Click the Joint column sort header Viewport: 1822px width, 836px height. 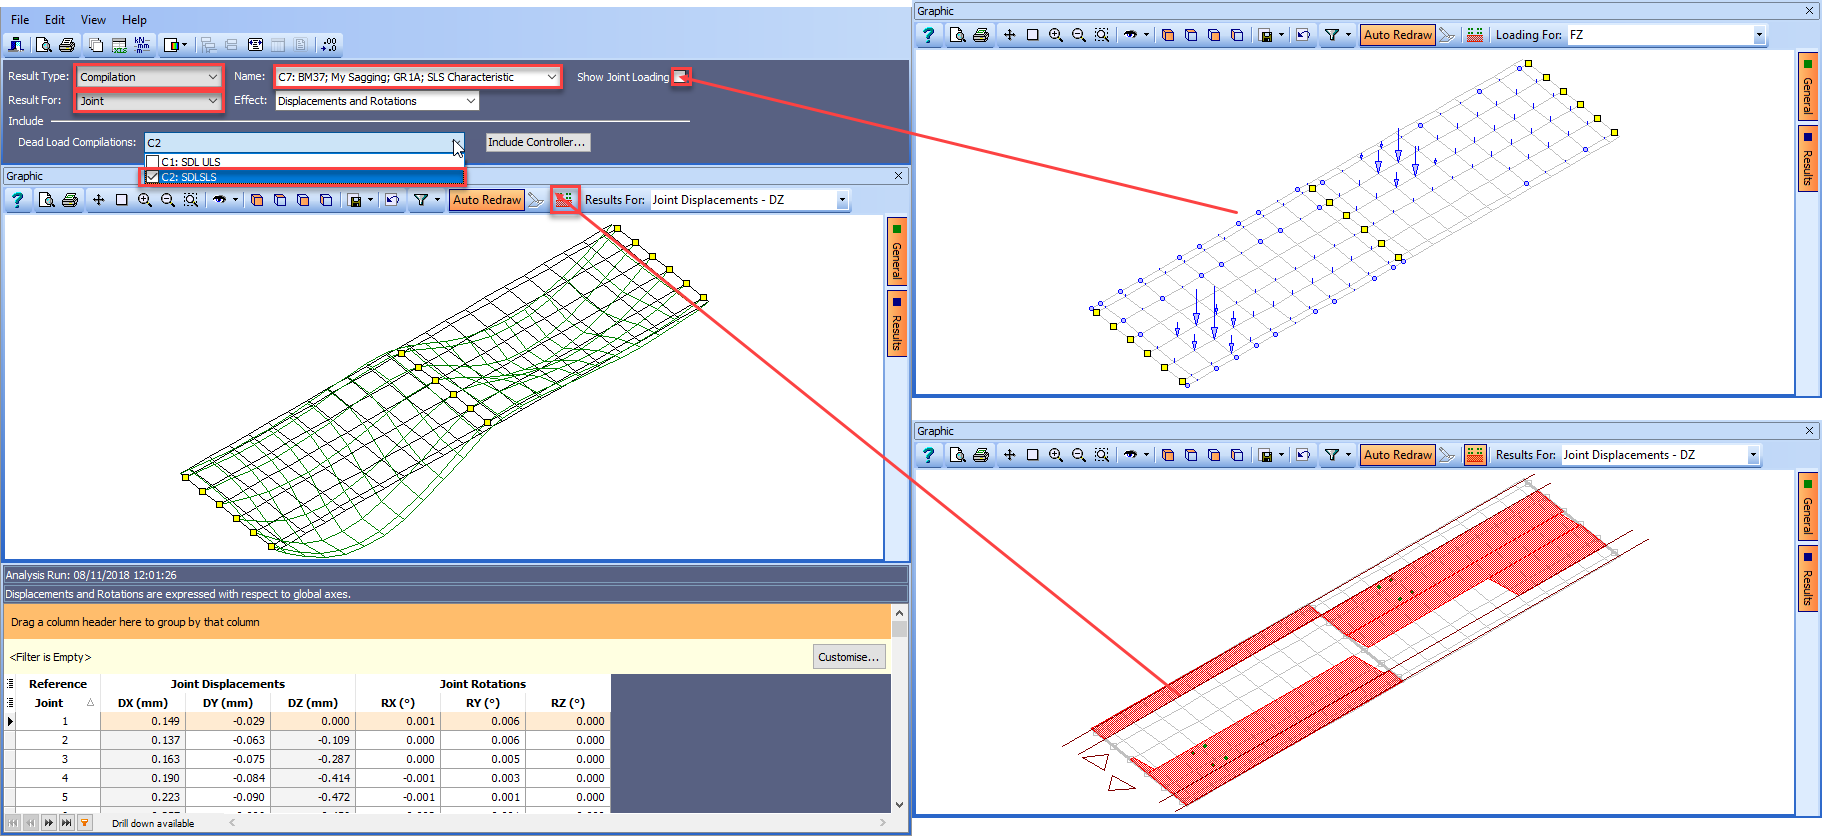58,703
